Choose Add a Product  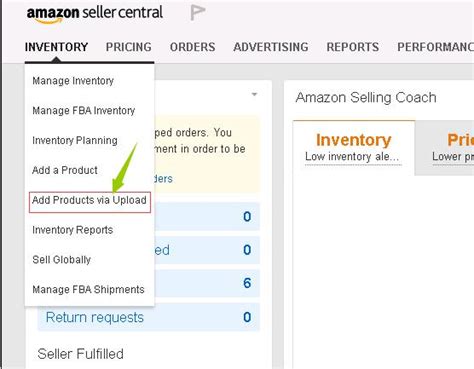65,170
